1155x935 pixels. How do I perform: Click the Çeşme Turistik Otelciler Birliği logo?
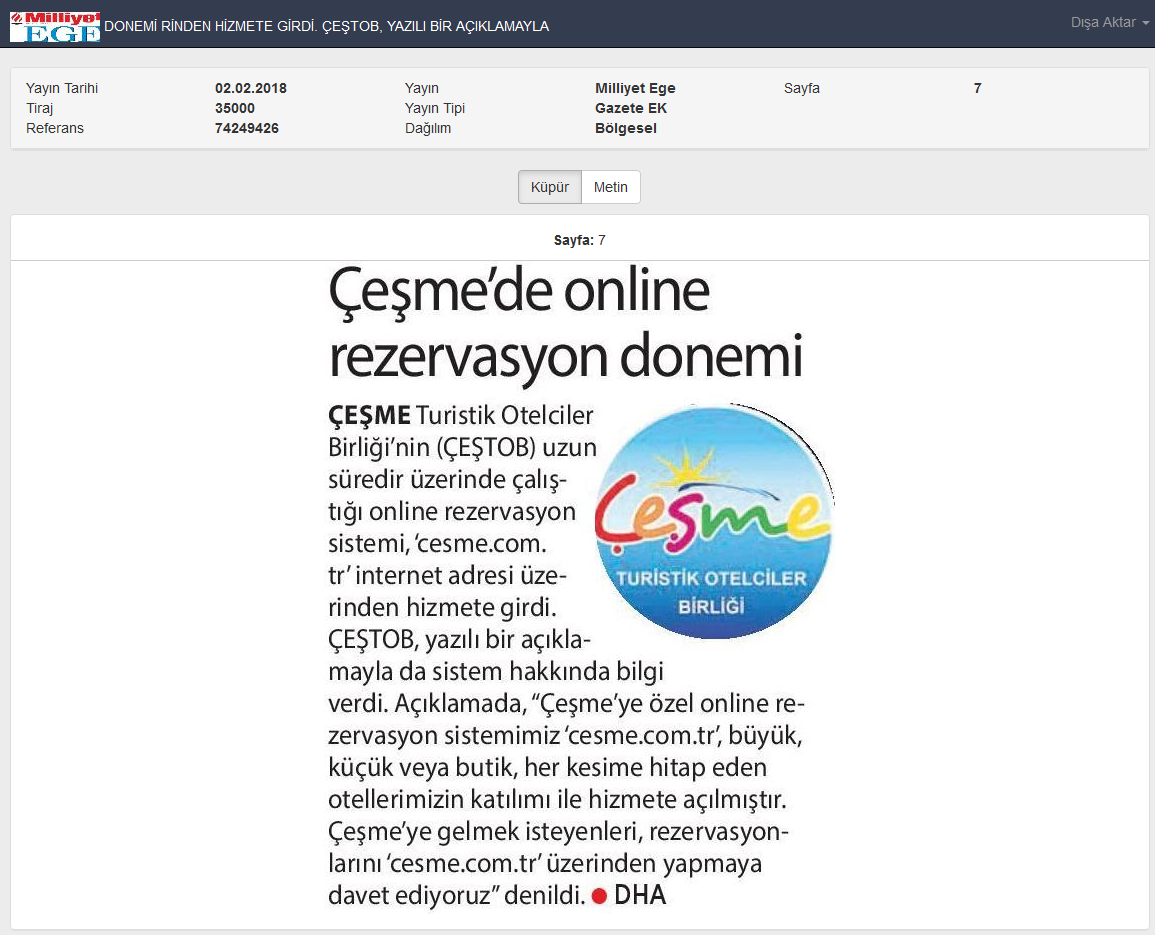tap(713, 521)
